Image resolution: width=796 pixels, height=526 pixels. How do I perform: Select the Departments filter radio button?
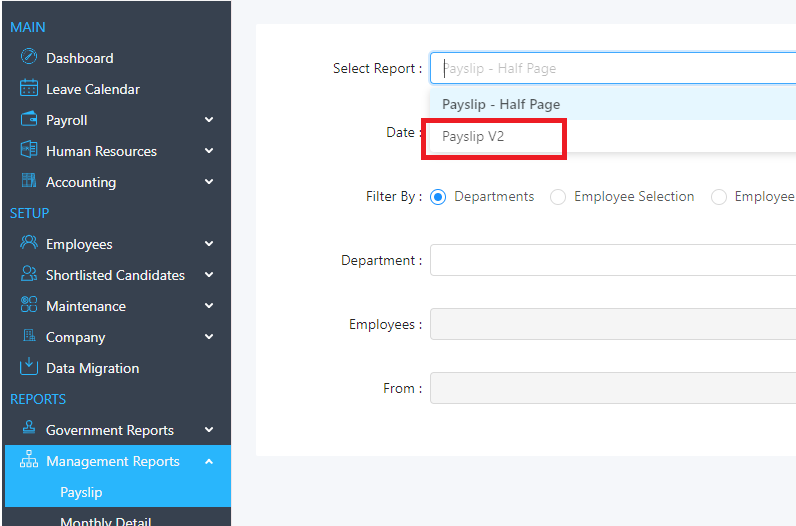tap(438, 196)
